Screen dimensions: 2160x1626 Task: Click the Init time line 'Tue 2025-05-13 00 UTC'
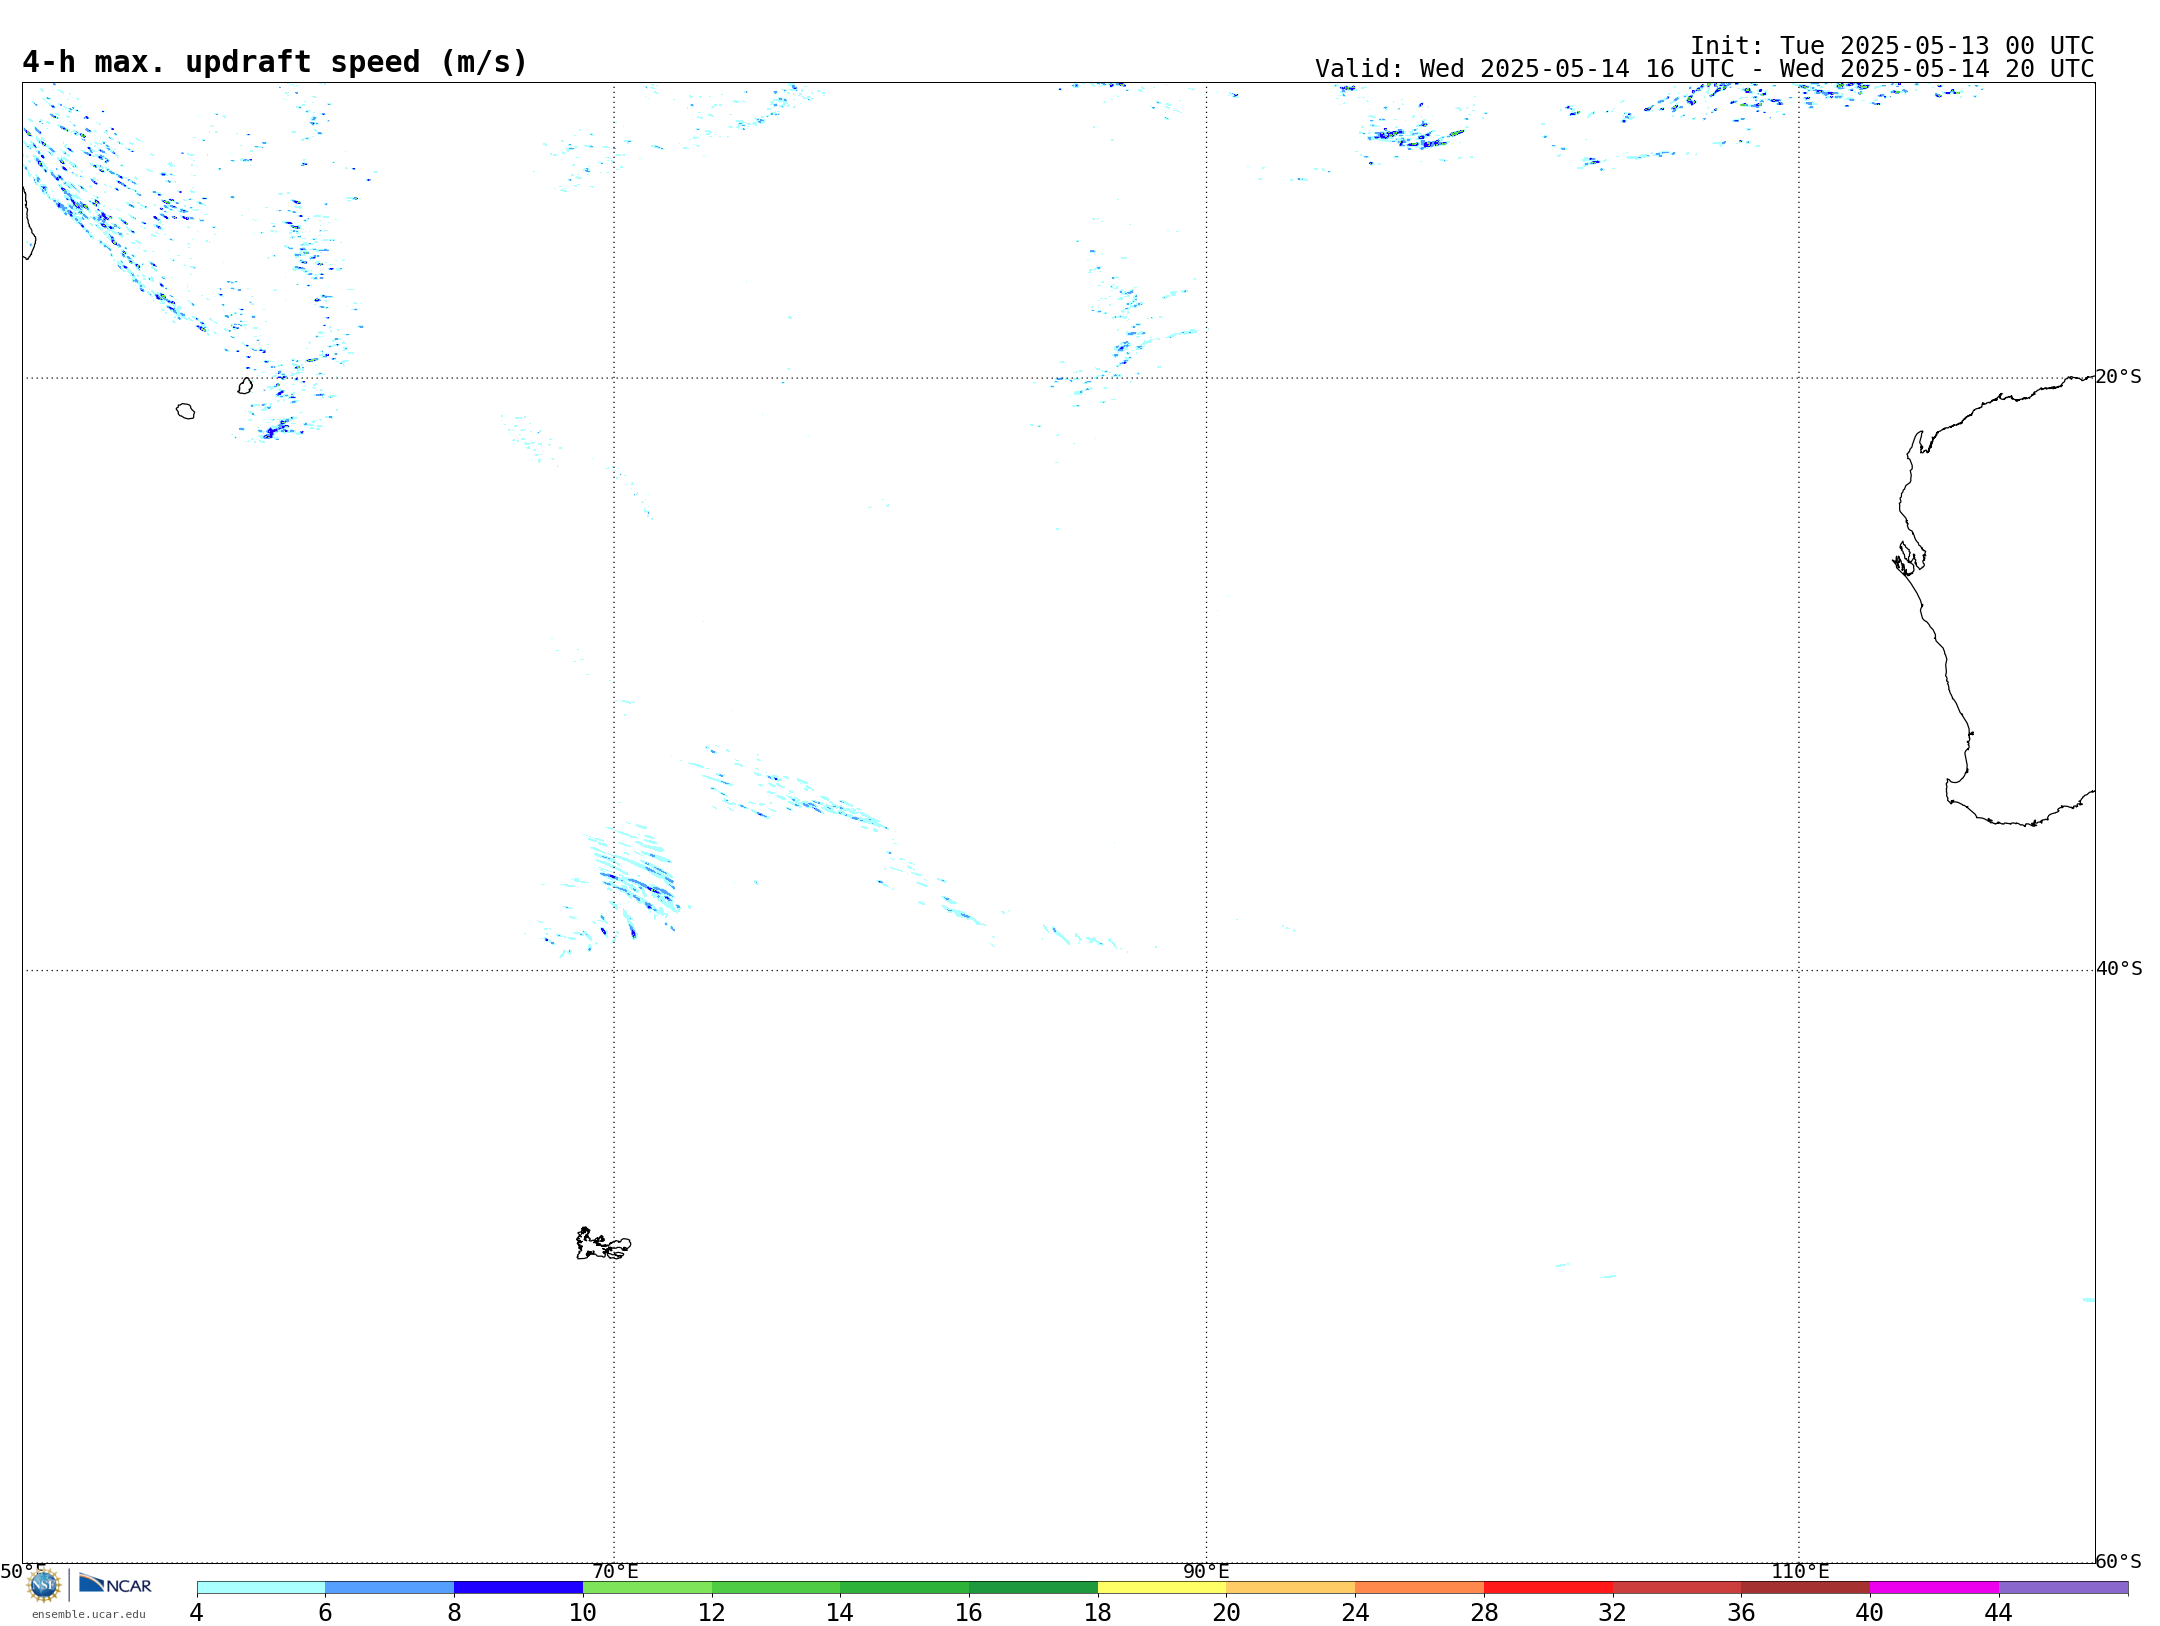click(x=1892, y=46)
